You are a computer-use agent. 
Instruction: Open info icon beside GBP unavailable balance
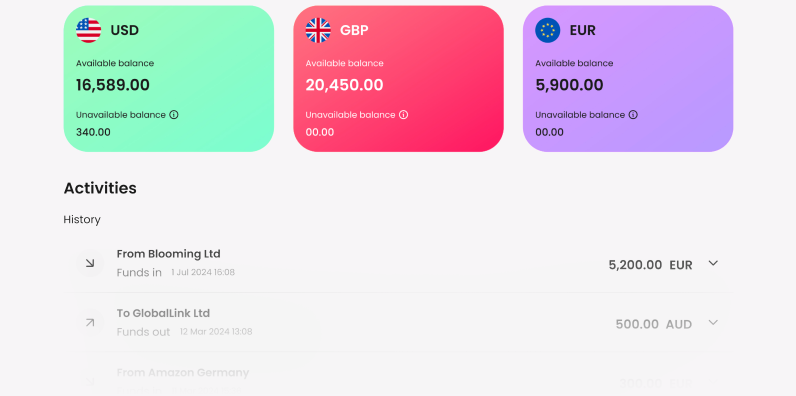pyautogui.click(x=403, y=115)
